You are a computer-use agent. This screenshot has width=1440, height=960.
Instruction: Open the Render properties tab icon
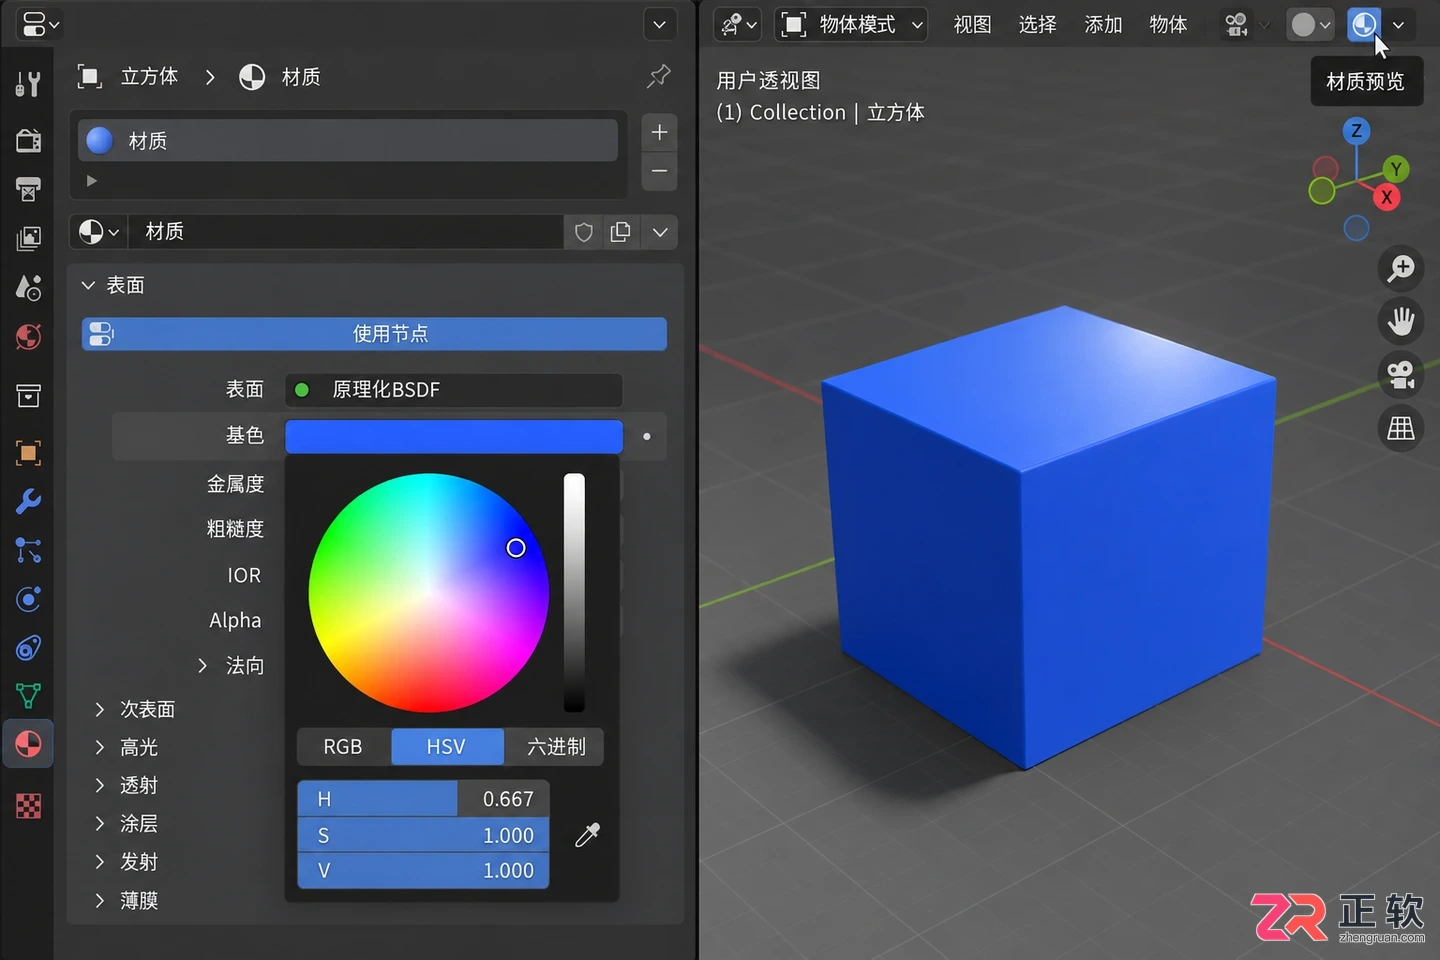(x=28, y=140)
